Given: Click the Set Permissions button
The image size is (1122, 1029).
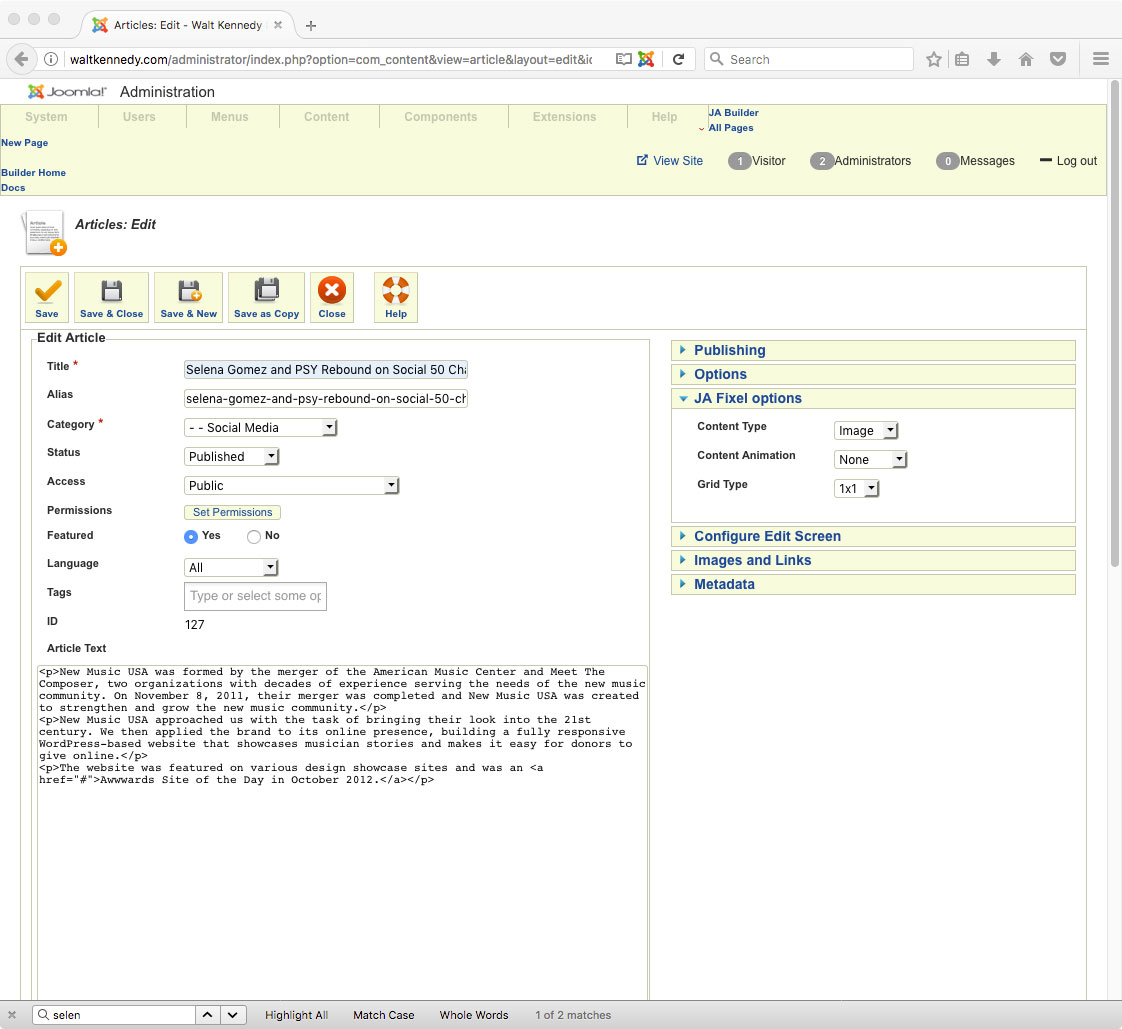Looking at the screenshot, I should pos(232,512).
